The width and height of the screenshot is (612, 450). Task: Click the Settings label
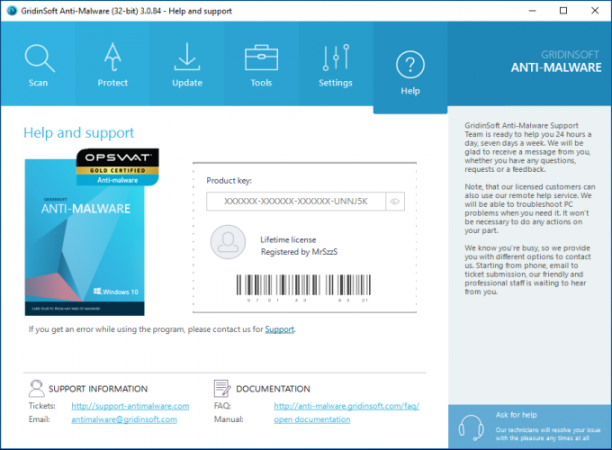pyautogui.click(x=336, y=83)
